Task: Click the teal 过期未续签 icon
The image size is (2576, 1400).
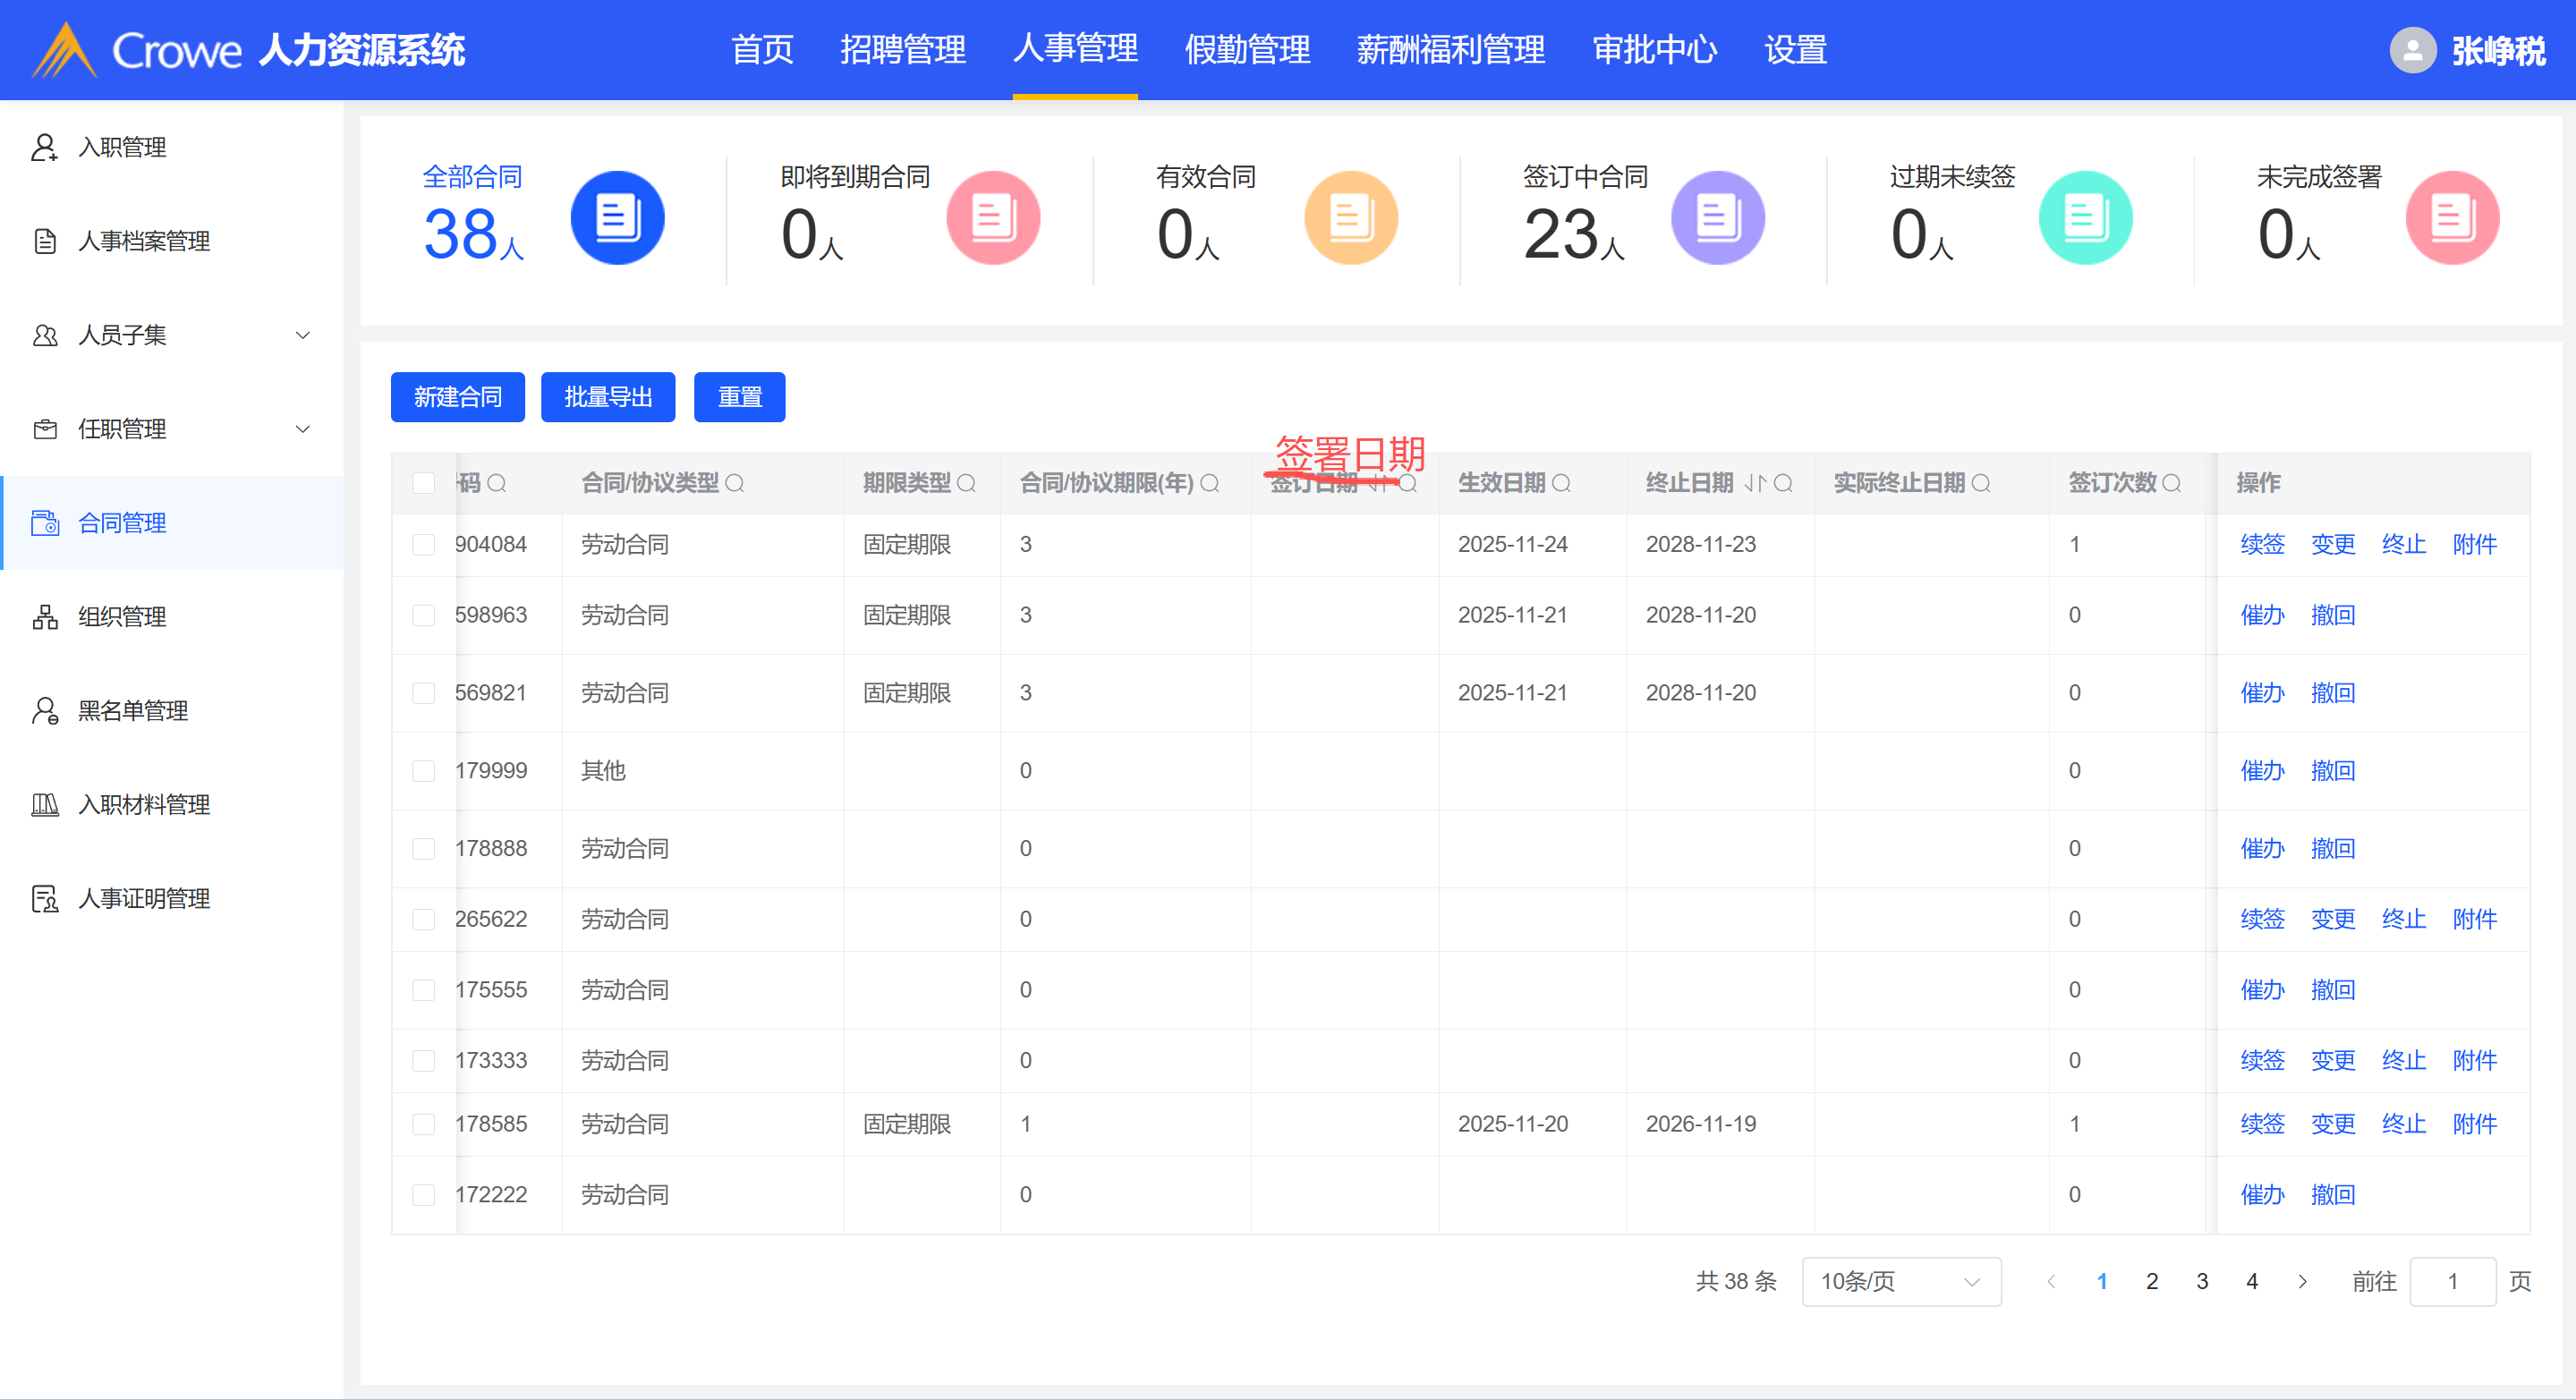Action: click(x=2085, y=218)
